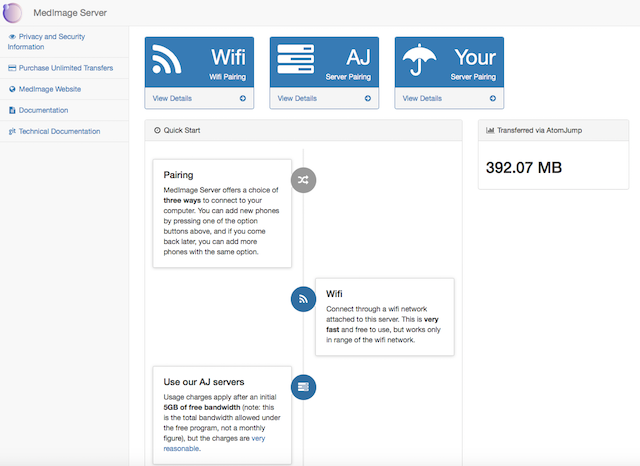Click the Use our AJ servers title
The image size is (640, 466).
(204, 382)
